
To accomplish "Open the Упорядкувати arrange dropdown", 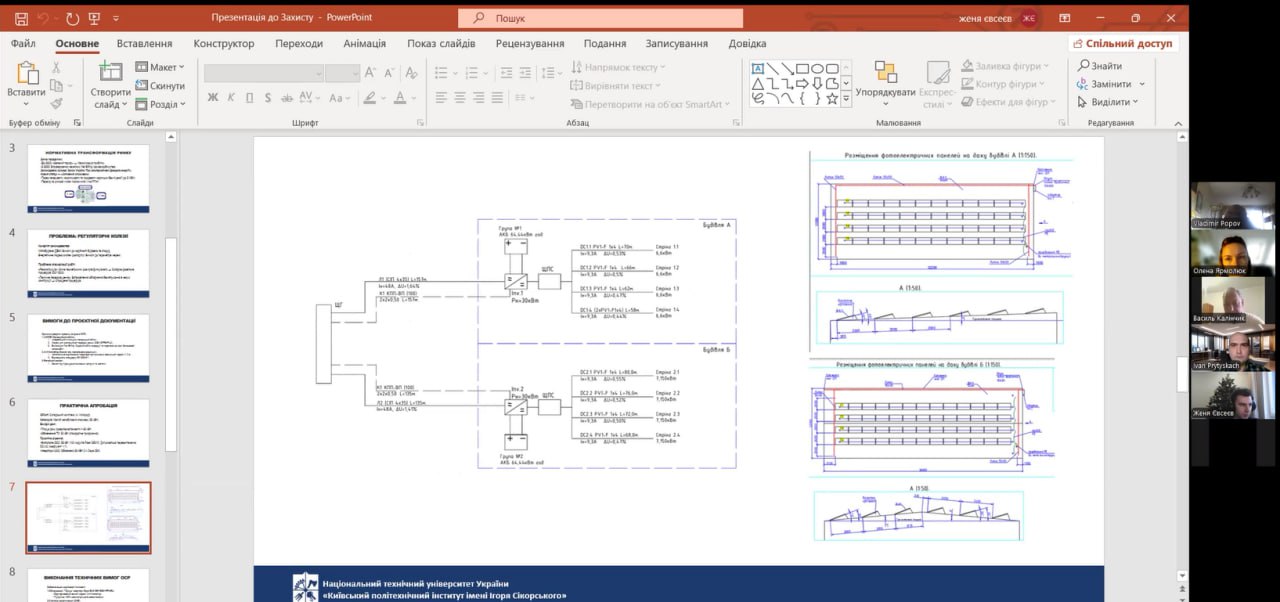I will [885, 93].
